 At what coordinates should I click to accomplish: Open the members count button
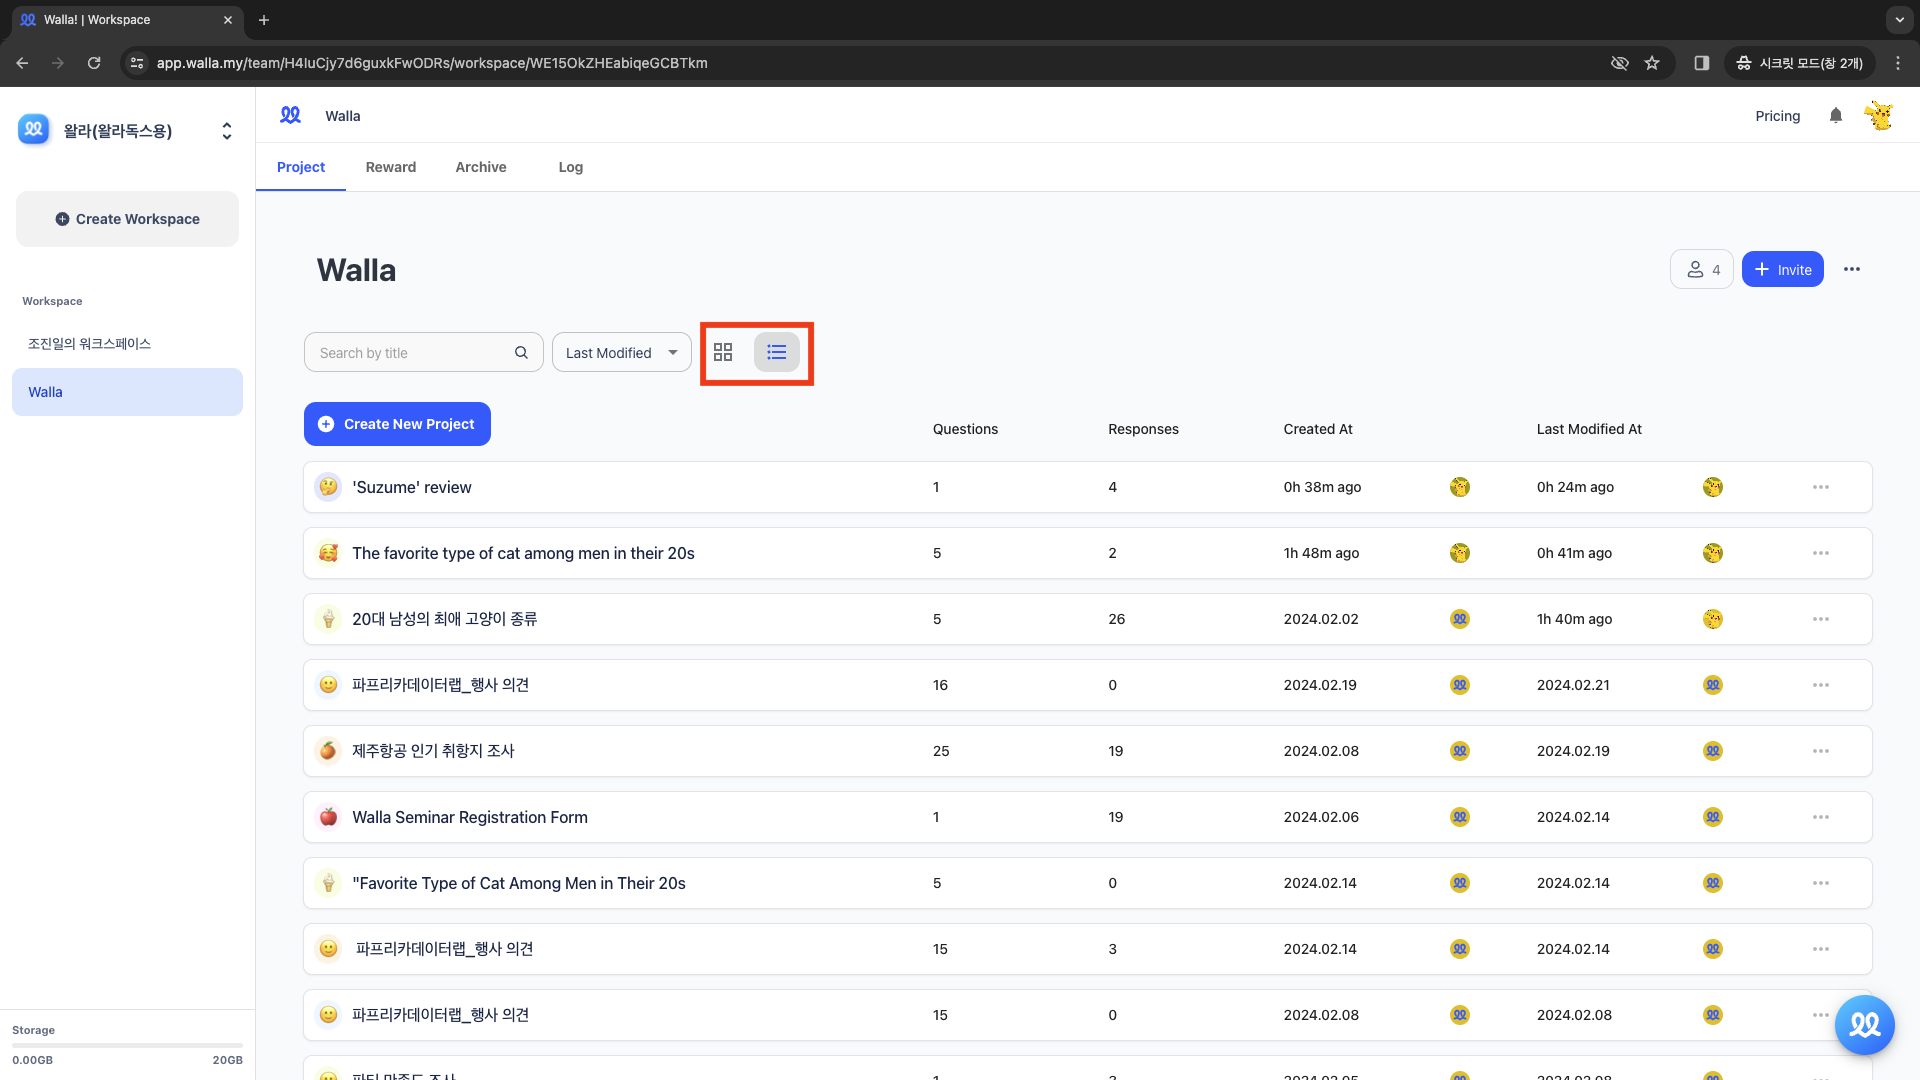(x=1702, y=269)
